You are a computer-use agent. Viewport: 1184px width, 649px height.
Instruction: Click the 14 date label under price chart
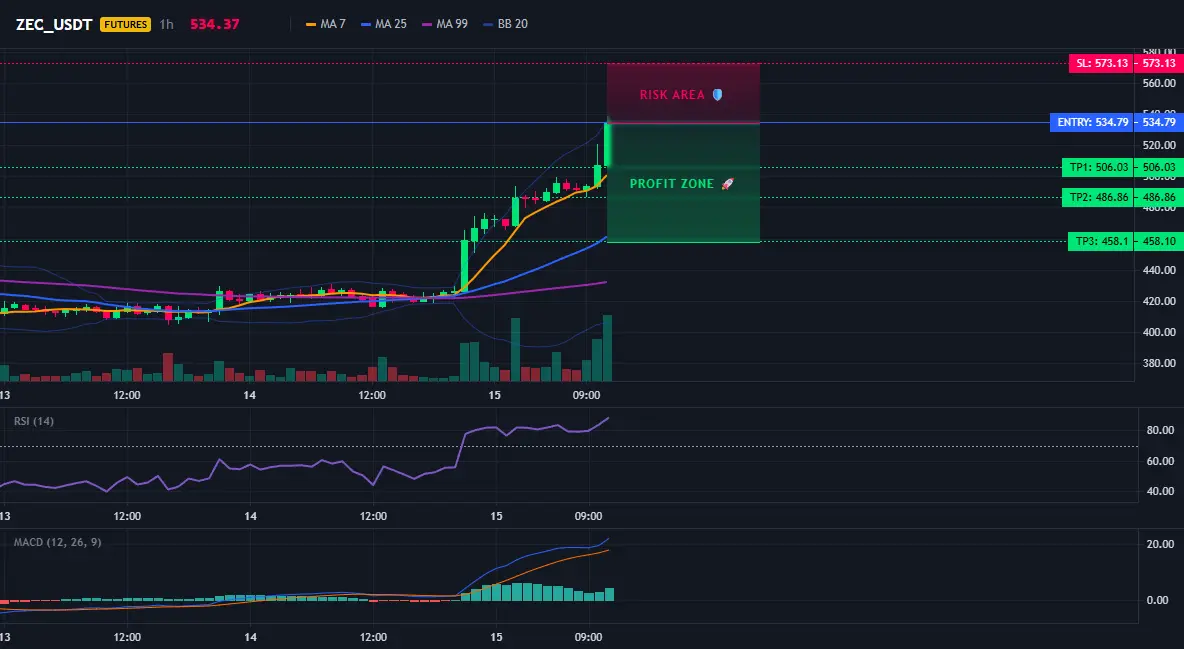click(250, 395)
